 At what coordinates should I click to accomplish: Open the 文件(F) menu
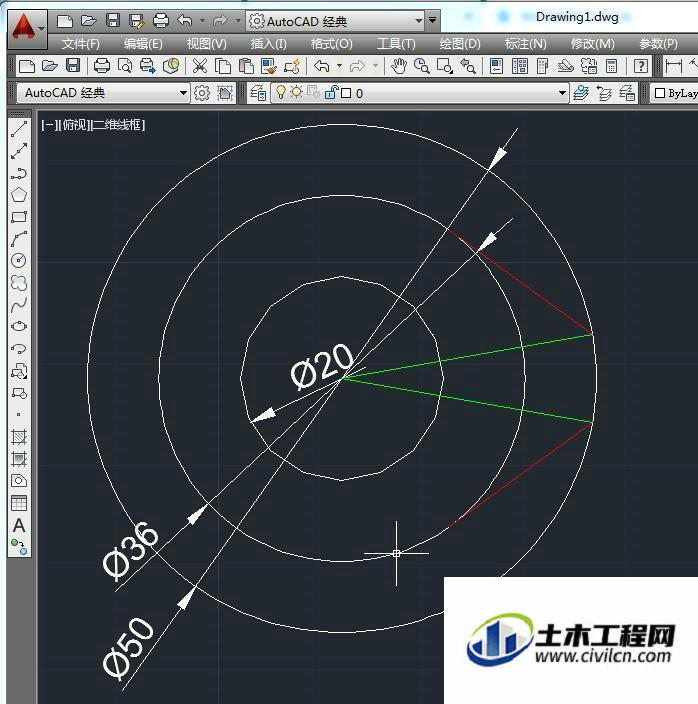tap(80, 44)
